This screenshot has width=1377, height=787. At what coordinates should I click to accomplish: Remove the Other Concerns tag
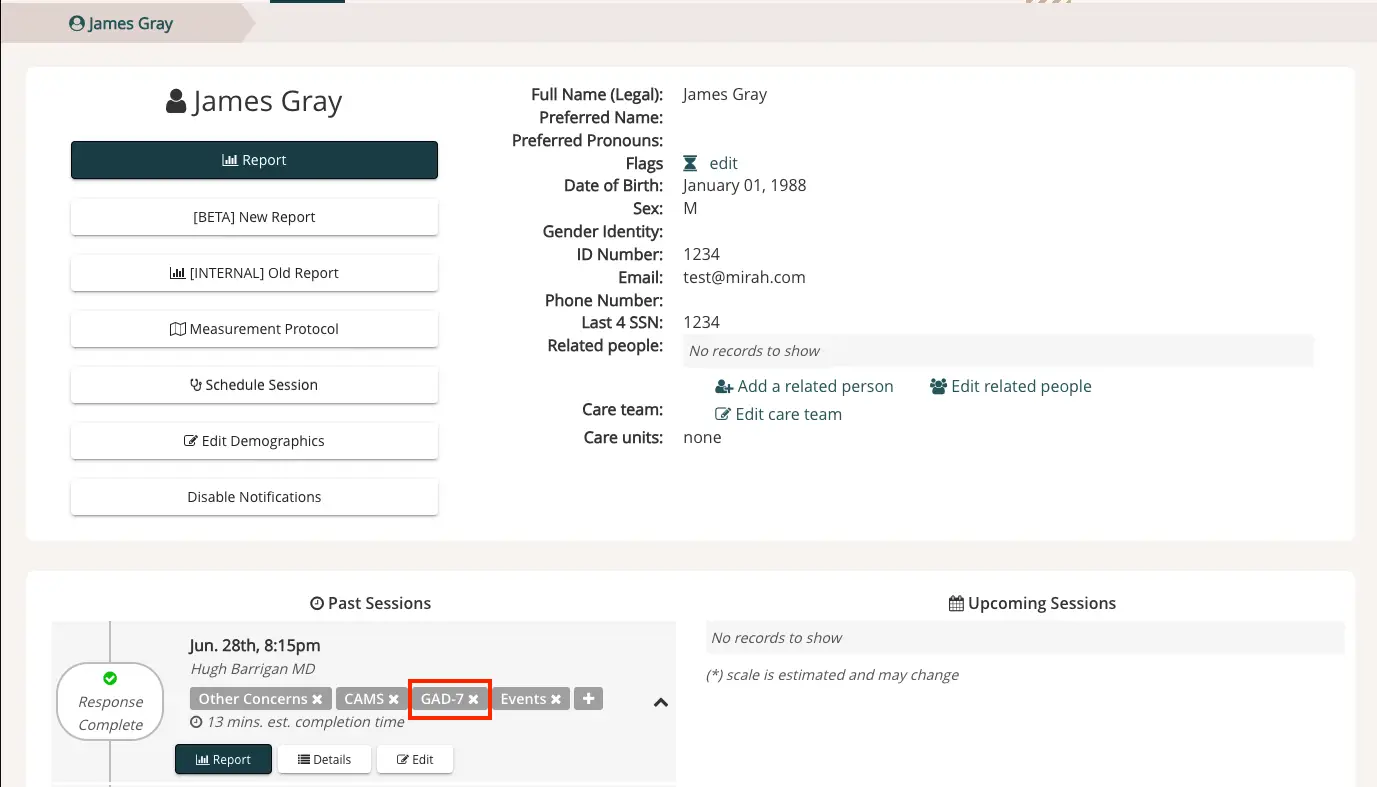(x=317, y=698)
